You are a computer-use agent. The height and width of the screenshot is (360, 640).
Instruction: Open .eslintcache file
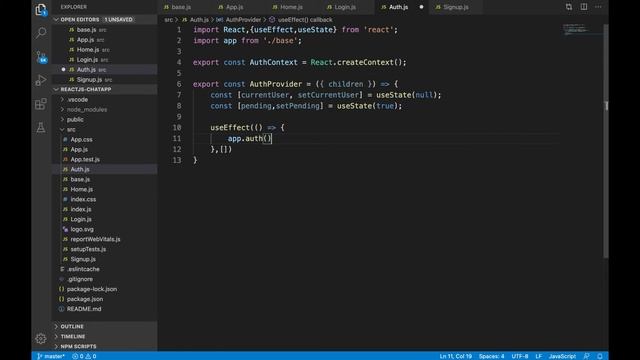(83, 269)
